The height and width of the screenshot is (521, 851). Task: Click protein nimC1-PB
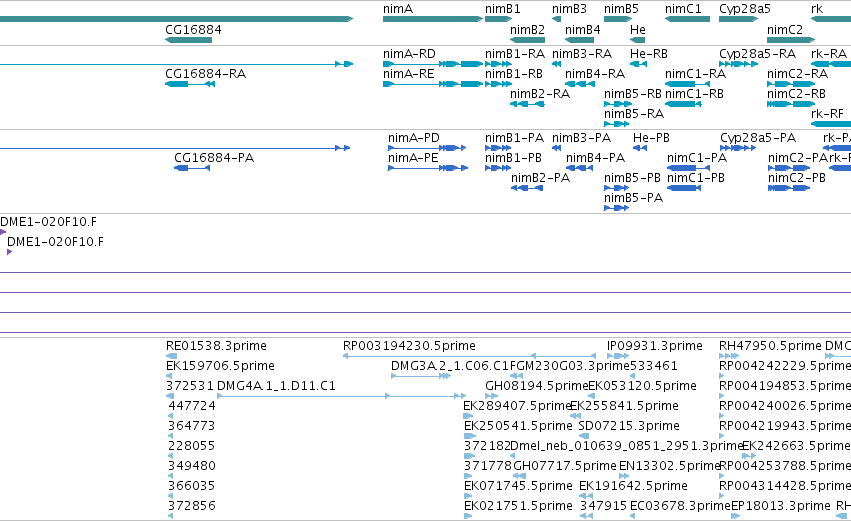point(684,188)
